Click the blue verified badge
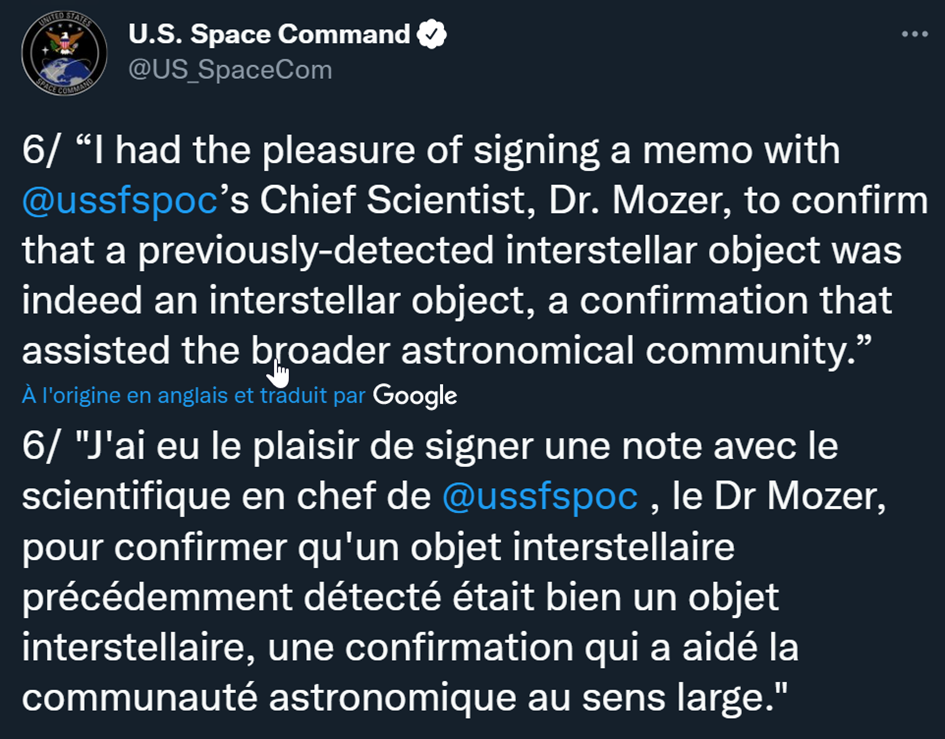 [432, 34]
